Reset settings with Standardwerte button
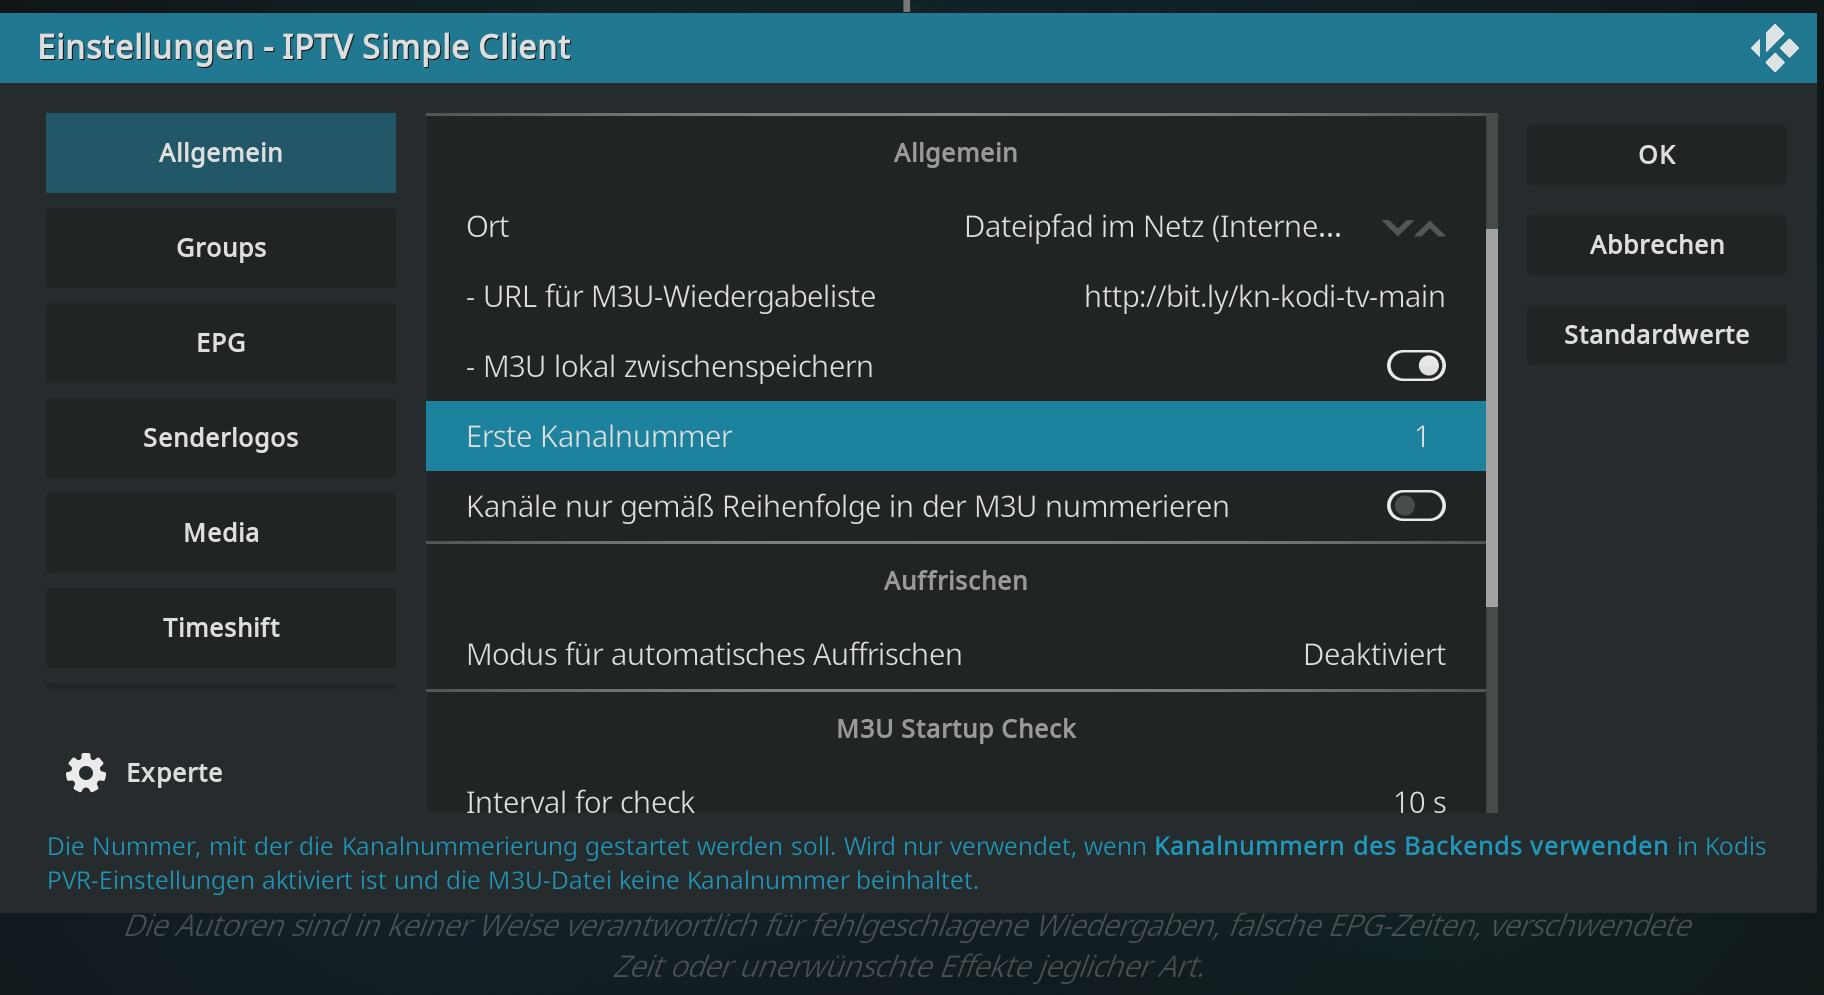Image resolution: width=1824 pixels, height=995 pixels. coord(1657,335)
